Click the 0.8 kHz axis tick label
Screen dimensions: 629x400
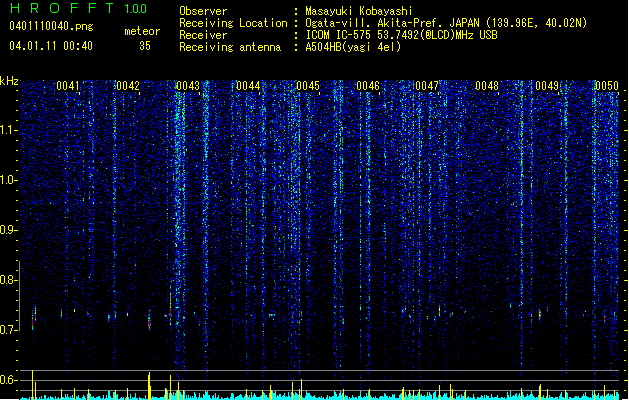pos(9,280)
